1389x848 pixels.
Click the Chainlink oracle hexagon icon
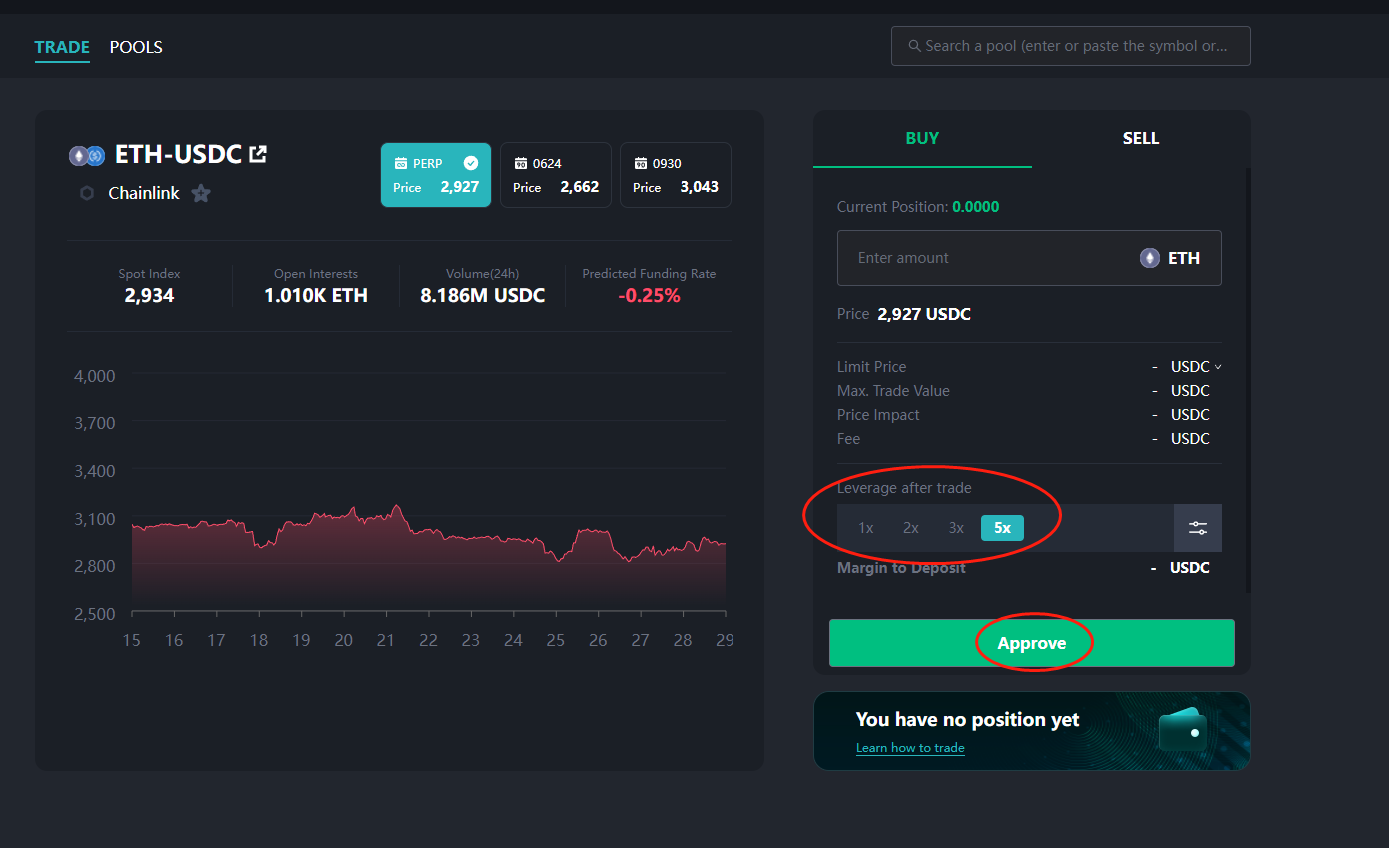(87, 193)
